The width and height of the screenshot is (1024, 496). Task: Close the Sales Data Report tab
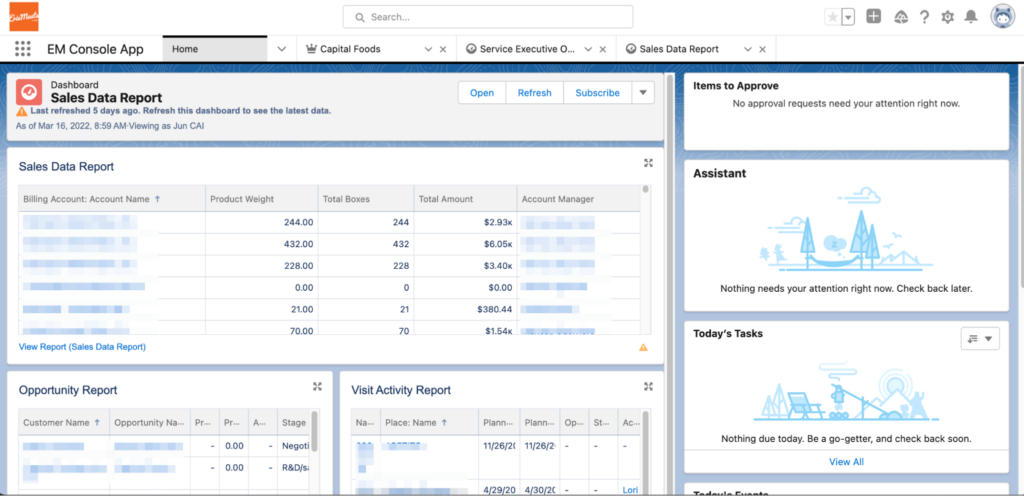[762, 50]
